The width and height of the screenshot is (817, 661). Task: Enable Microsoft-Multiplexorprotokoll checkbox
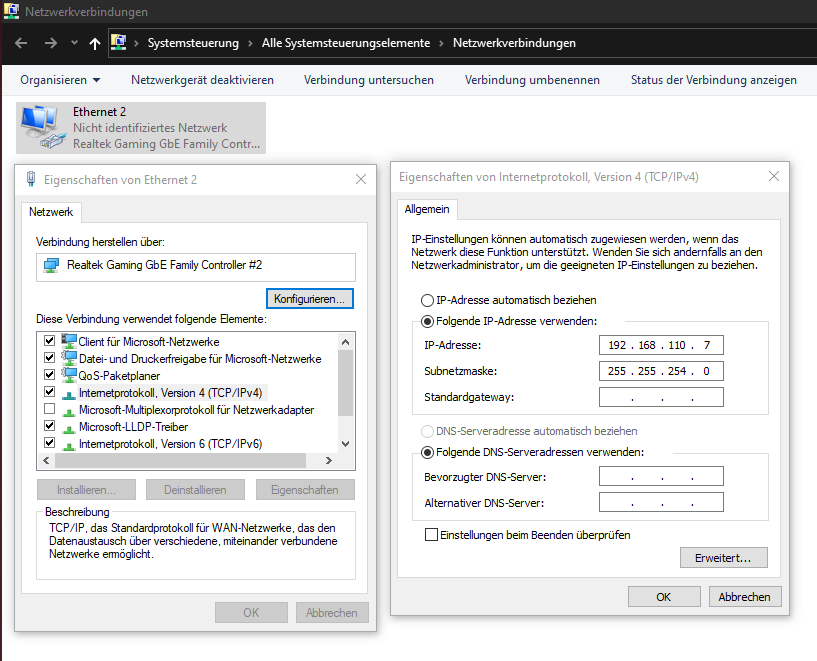(49, 408)
